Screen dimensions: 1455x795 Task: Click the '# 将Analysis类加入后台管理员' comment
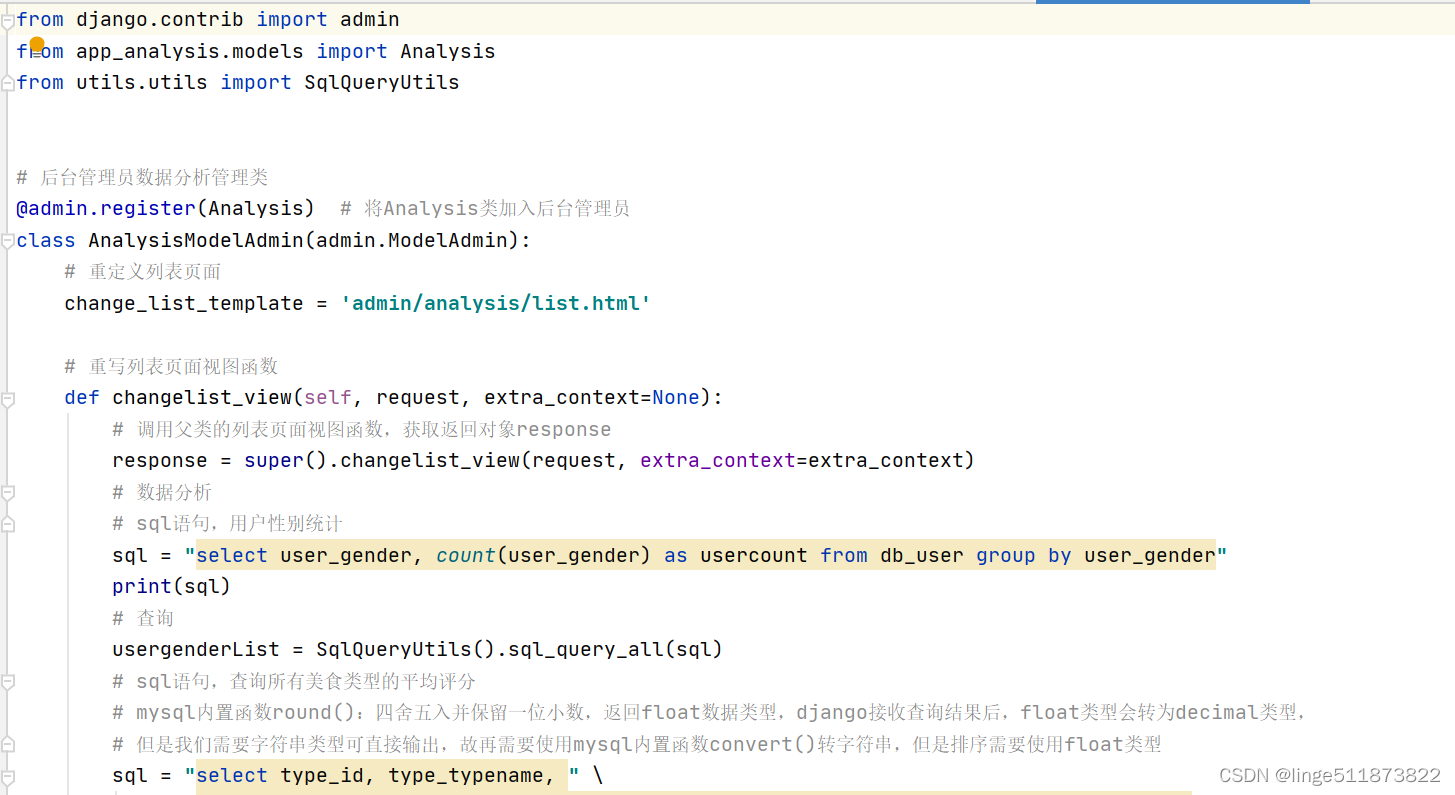pyautogui.click(x=485, y=208)
